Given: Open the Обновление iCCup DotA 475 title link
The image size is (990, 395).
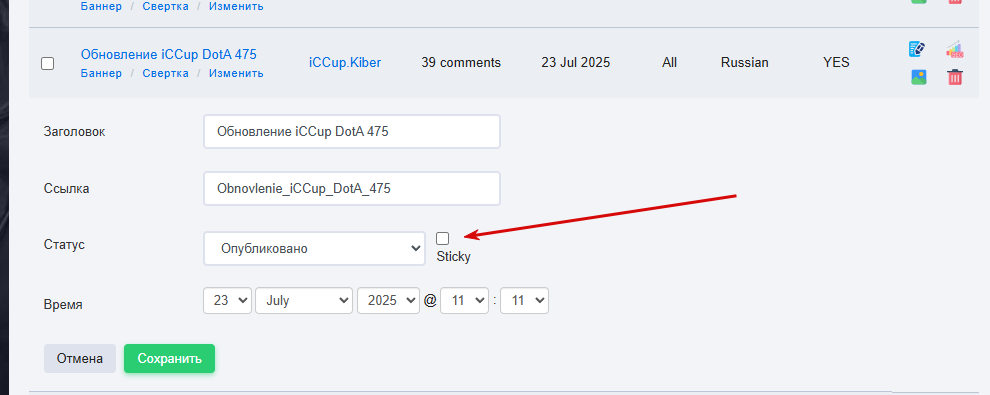Looking at the screenshot, I should 169,54.
